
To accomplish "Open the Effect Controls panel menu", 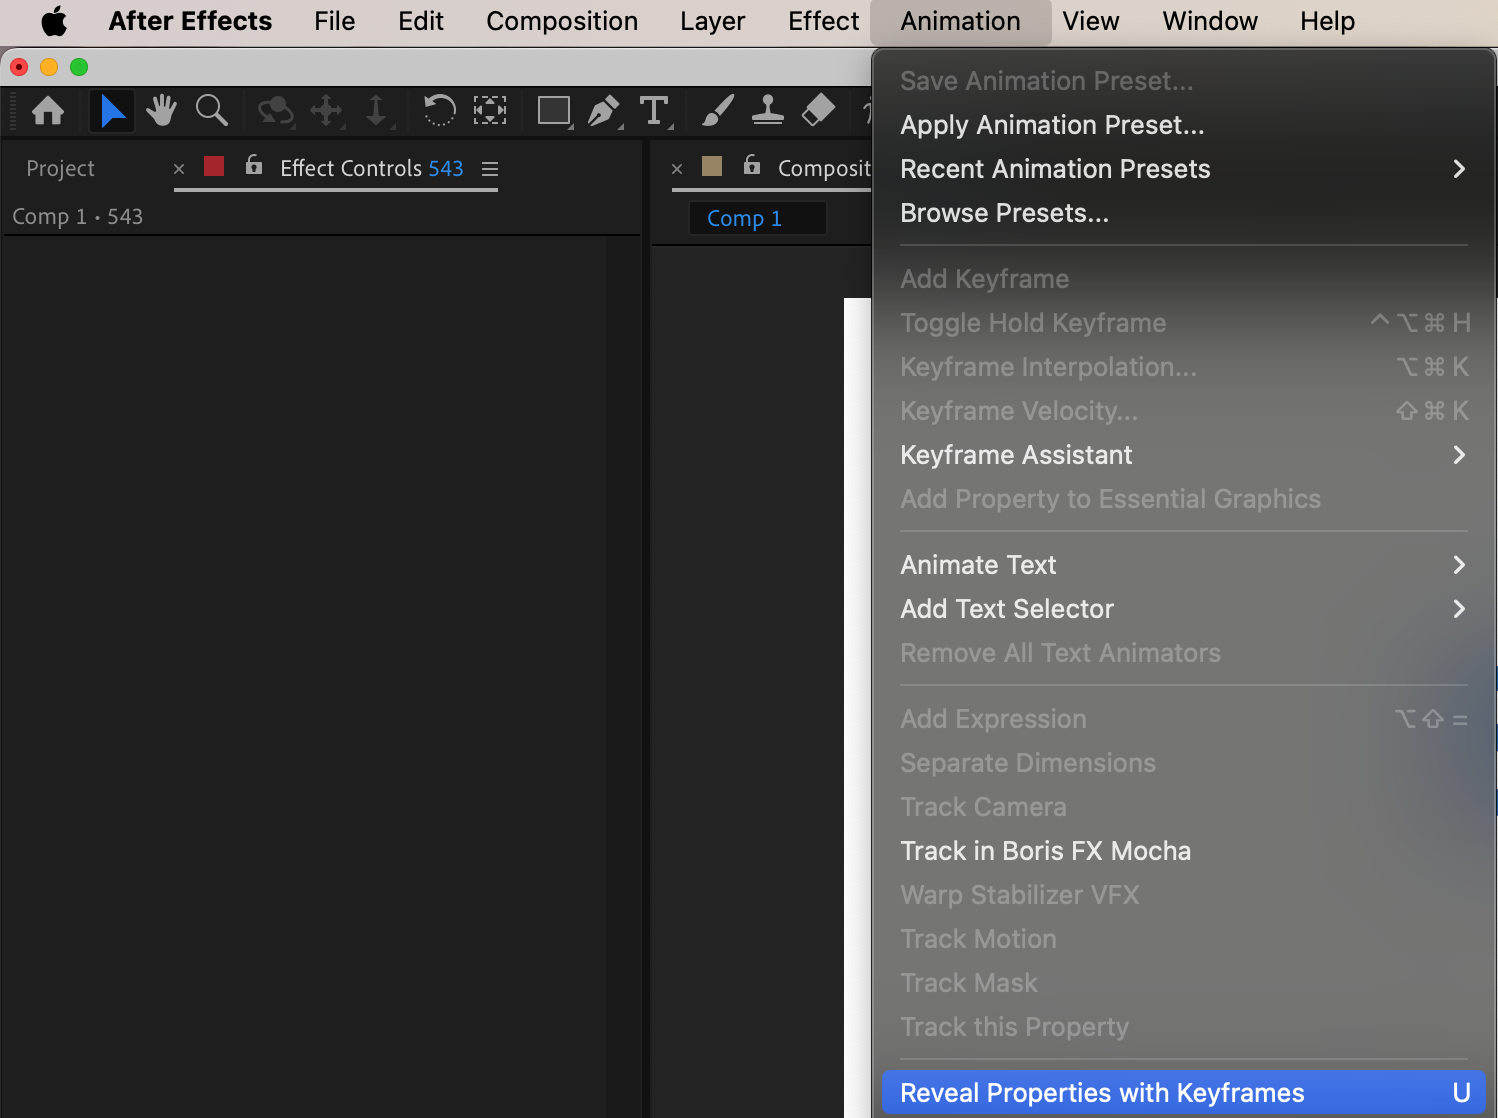I will pyautogui.click(x=490, y=169).
